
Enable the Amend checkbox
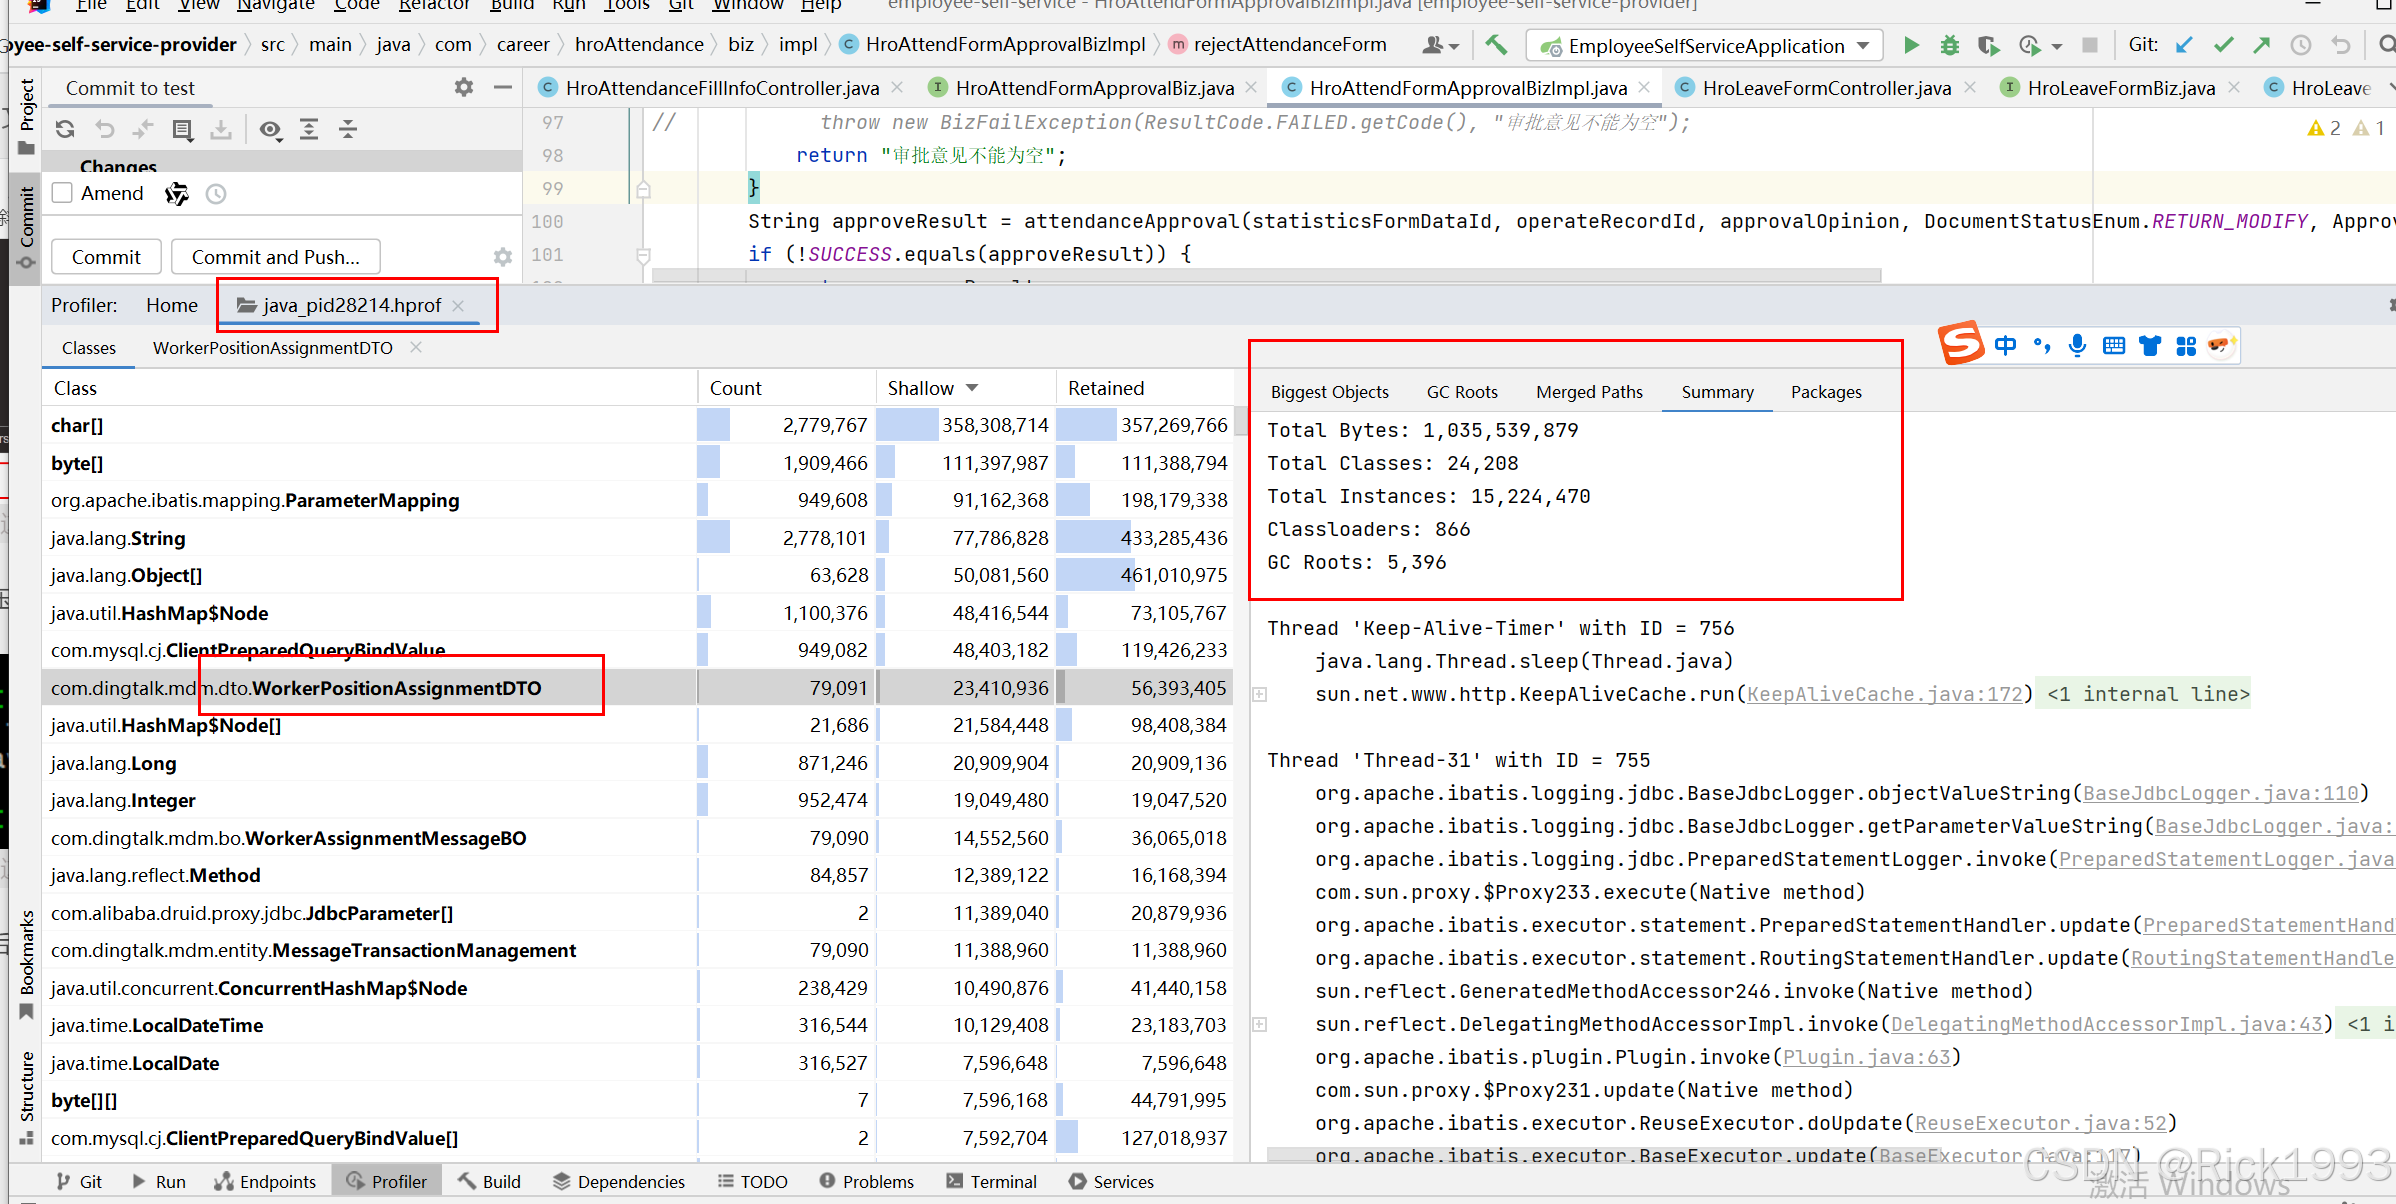(63, 193)
